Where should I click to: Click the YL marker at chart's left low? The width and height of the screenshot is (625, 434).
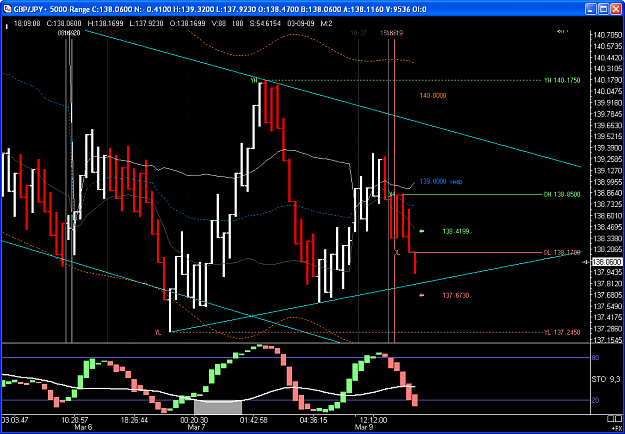(x=158, y=332)
